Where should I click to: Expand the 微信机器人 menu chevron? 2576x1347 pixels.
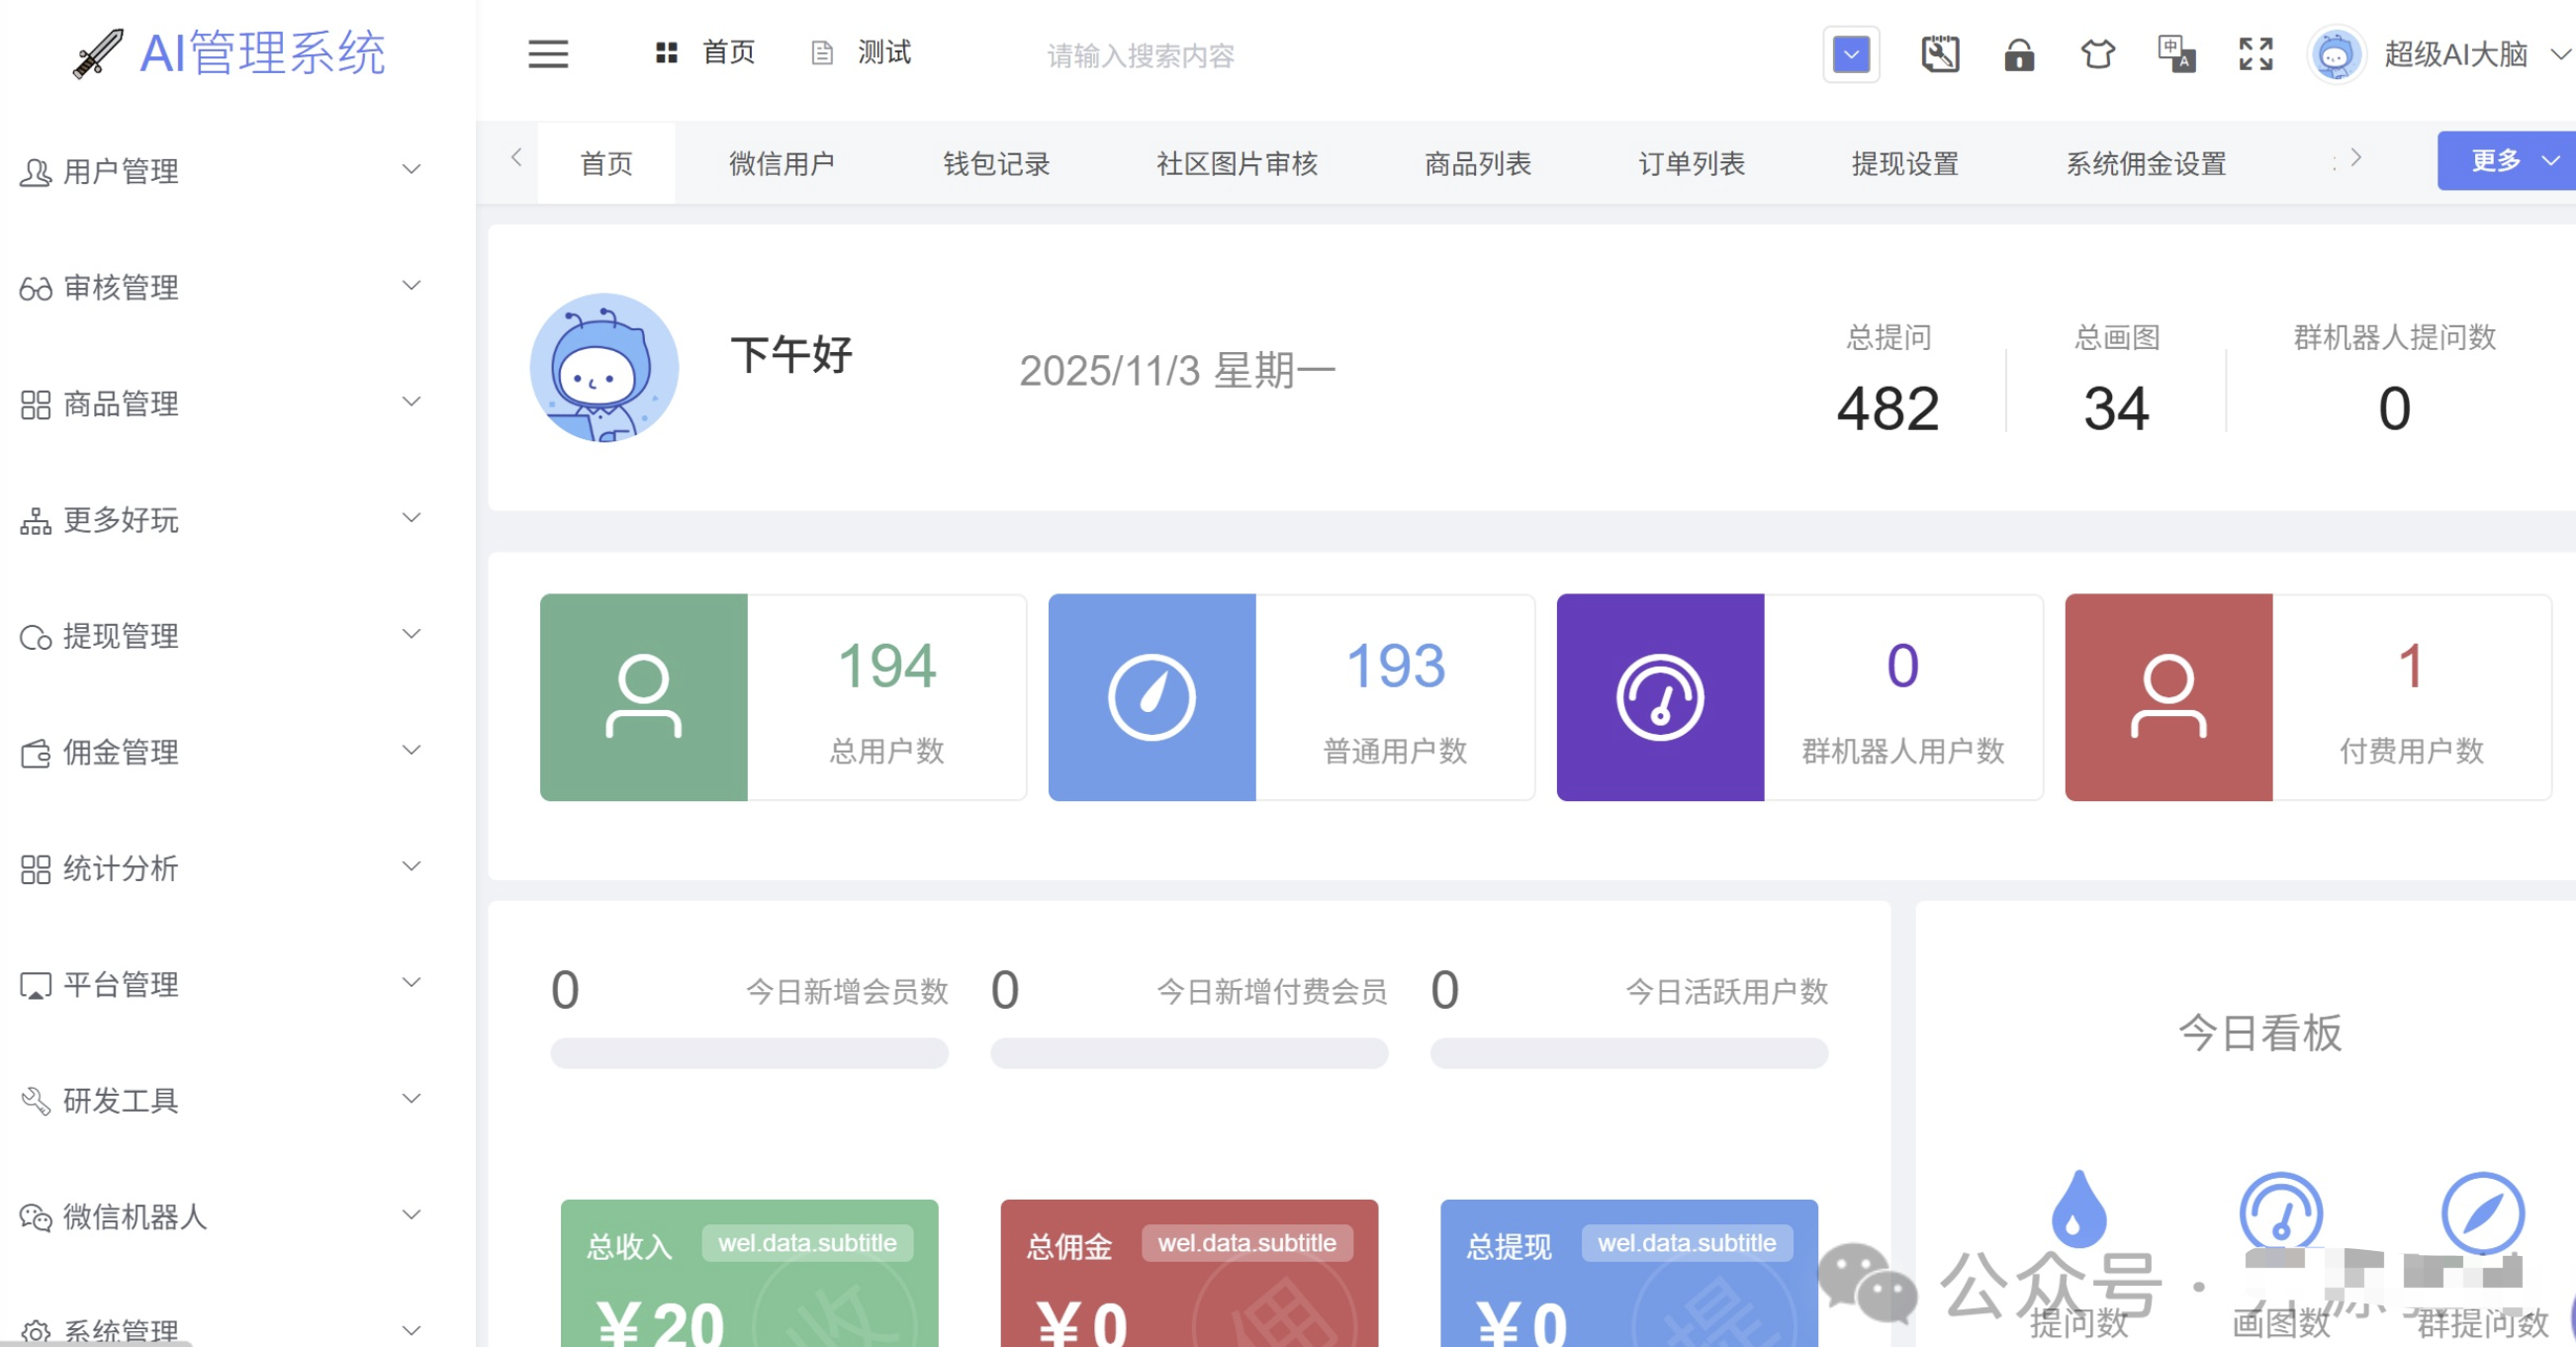tap(411, 1213)
